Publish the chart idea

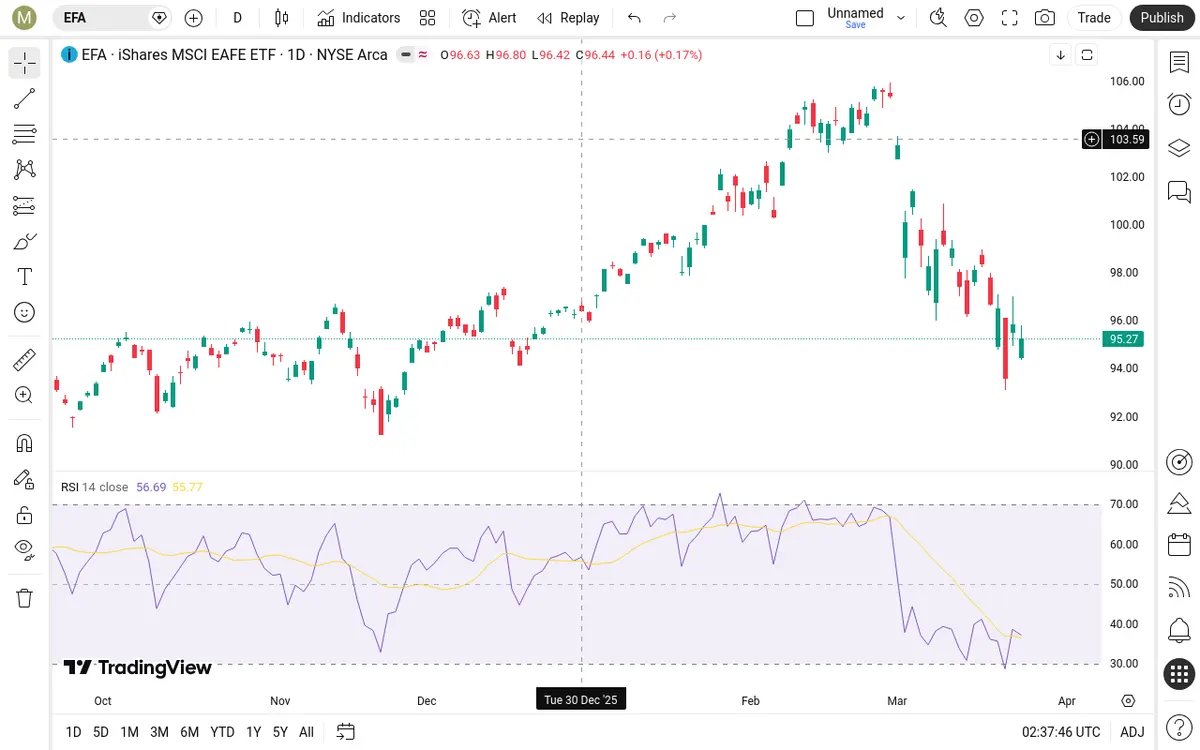[x=1162, y=18]
